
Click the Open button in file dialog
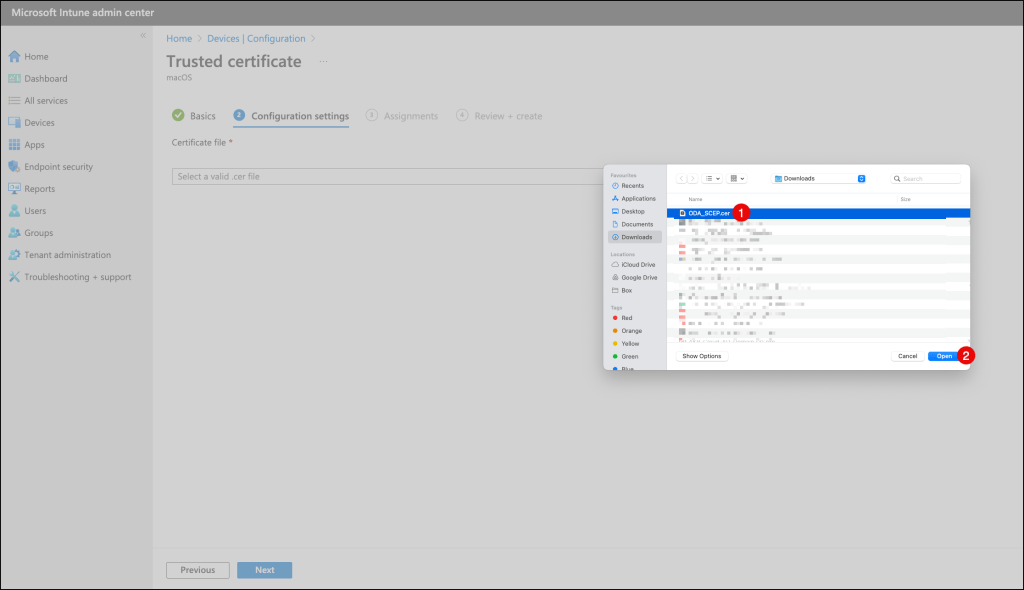(943, 356)
